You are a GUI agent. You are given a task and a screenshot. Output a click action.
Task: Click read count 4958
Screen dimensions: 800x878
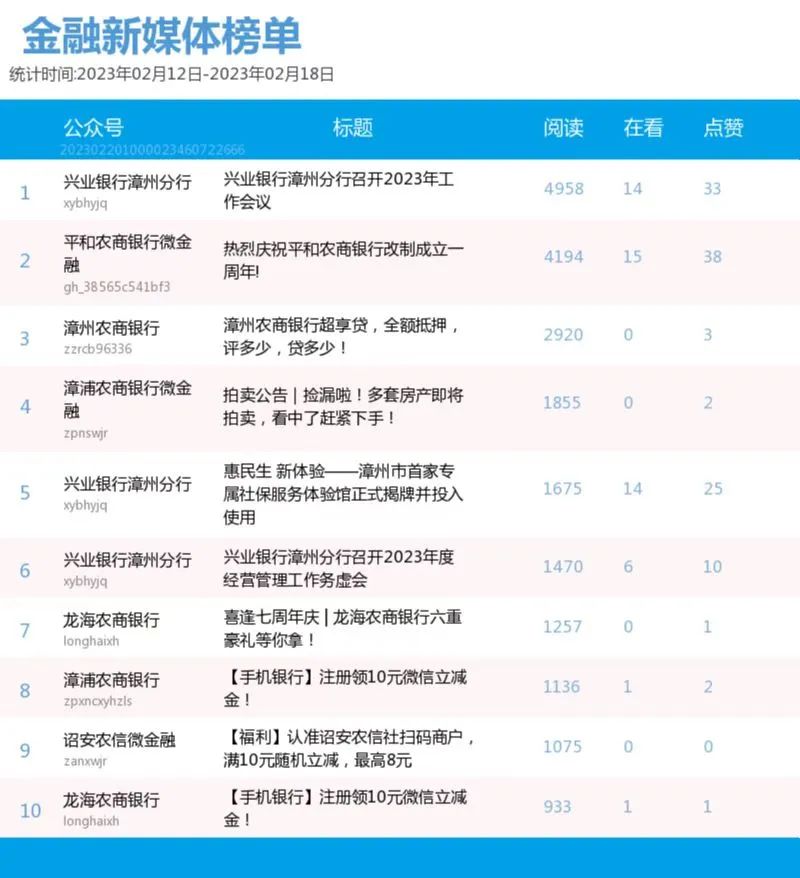pos(564,189)
